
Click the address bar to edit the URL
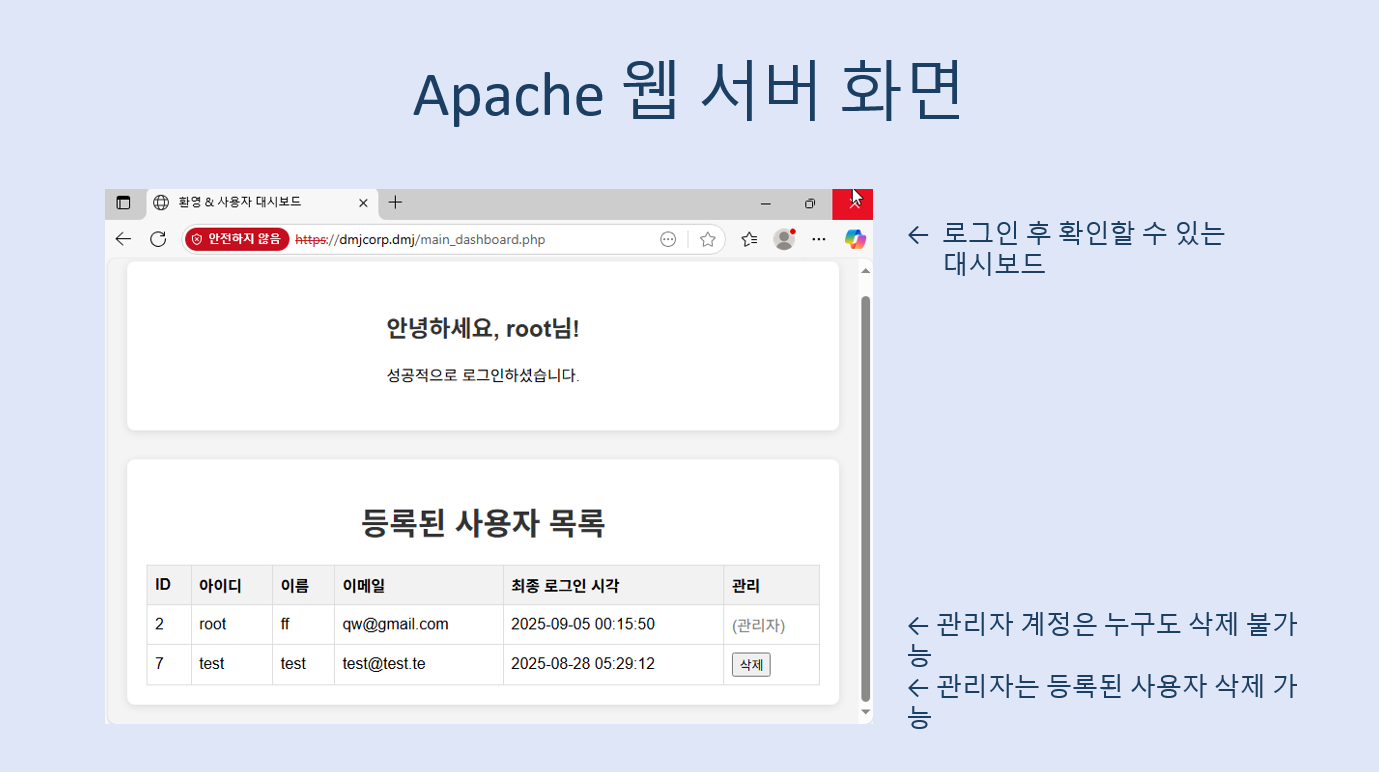[450, 239]
